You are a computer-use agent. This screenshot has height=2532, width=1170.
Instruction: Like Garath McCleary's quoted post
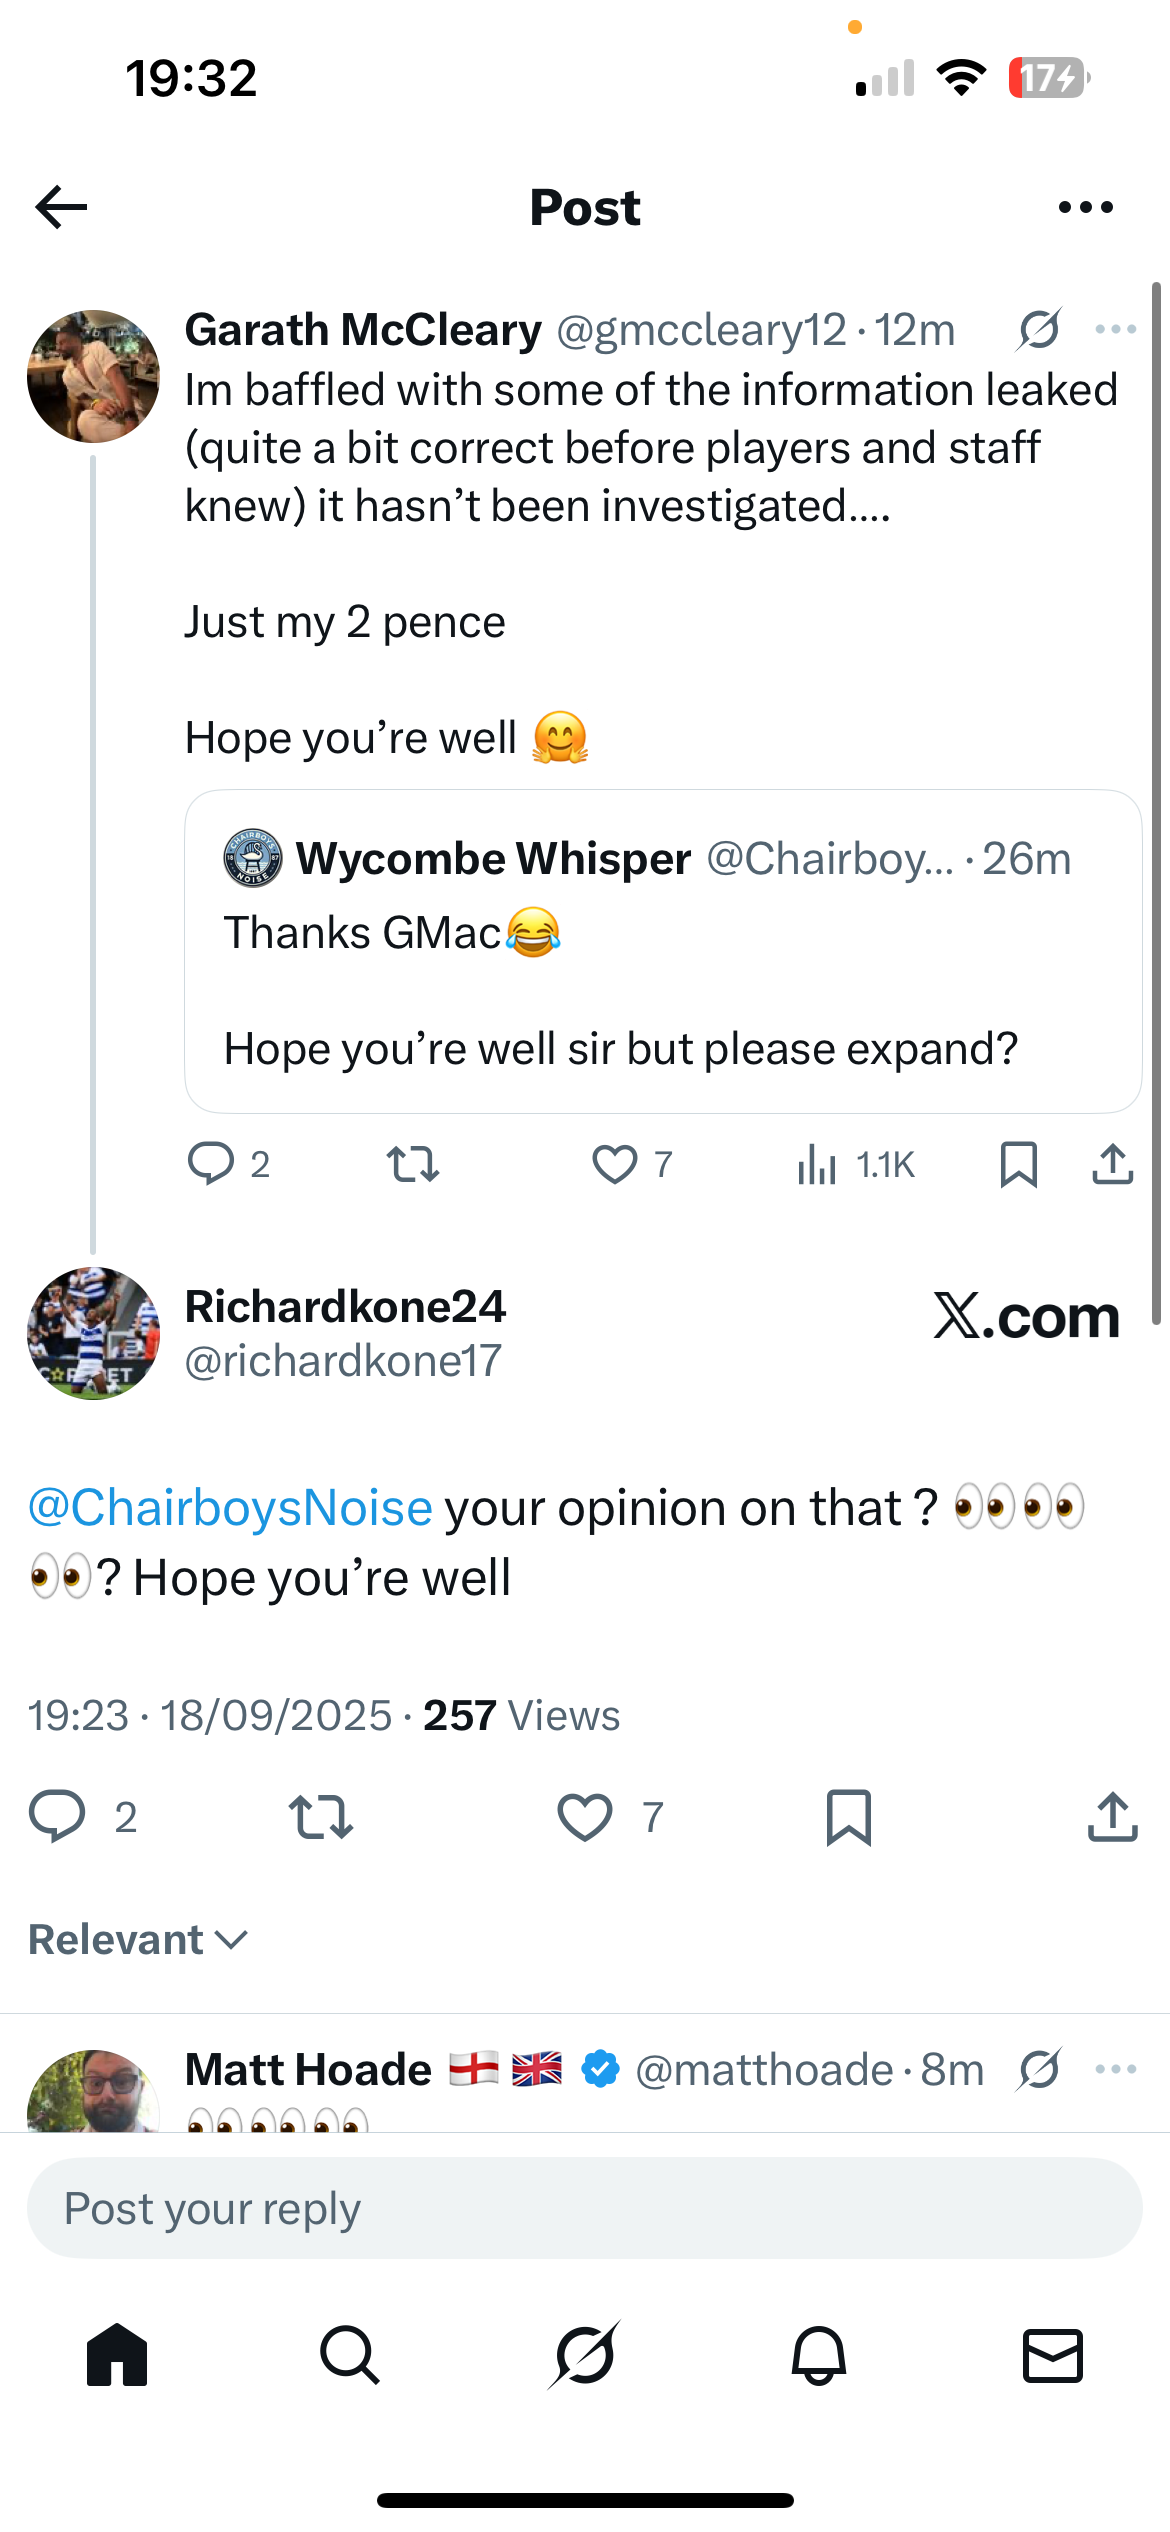pos(615,1164)
